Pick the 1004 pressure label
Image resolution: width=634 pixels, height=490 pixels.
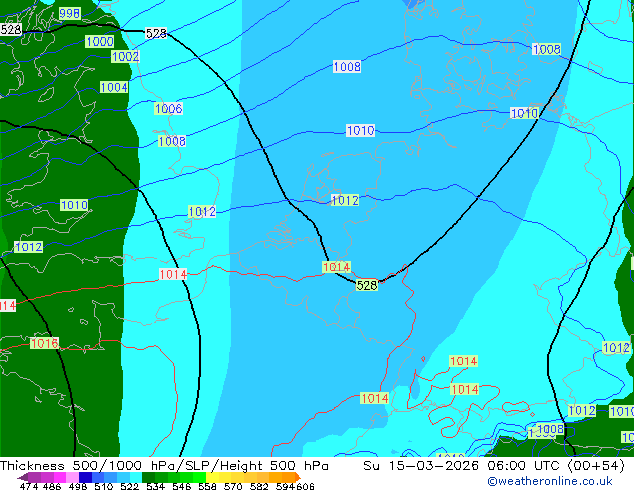pyautogui.click(x=114, y=87)
